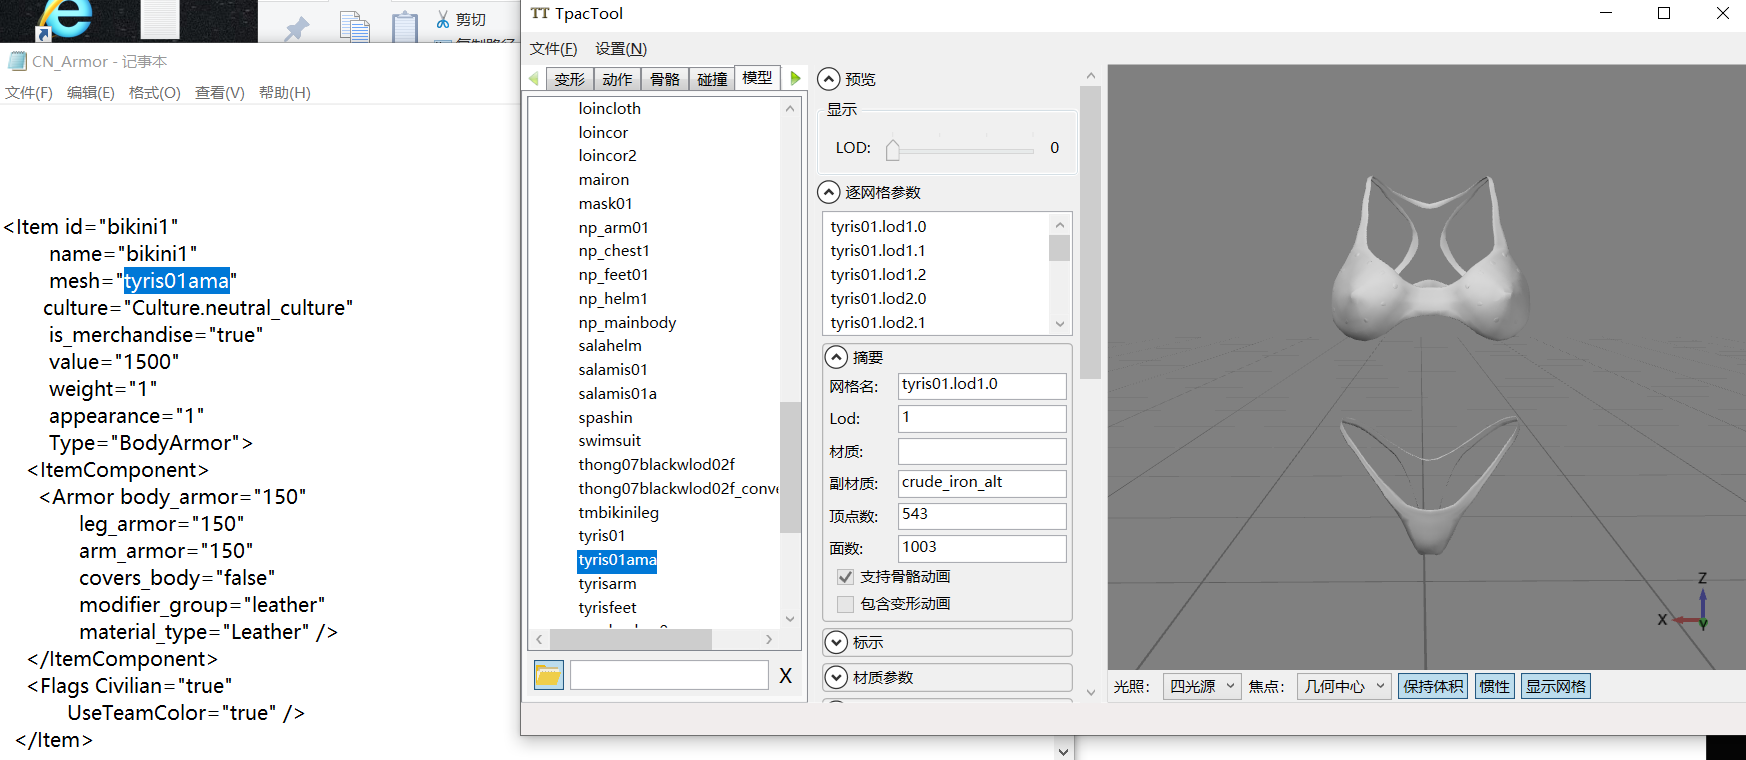Image resolution: width=1746 pixels, height=760 pixels.
Task: Click the cut scissors icon labeled 剪切
Action: 443,19
